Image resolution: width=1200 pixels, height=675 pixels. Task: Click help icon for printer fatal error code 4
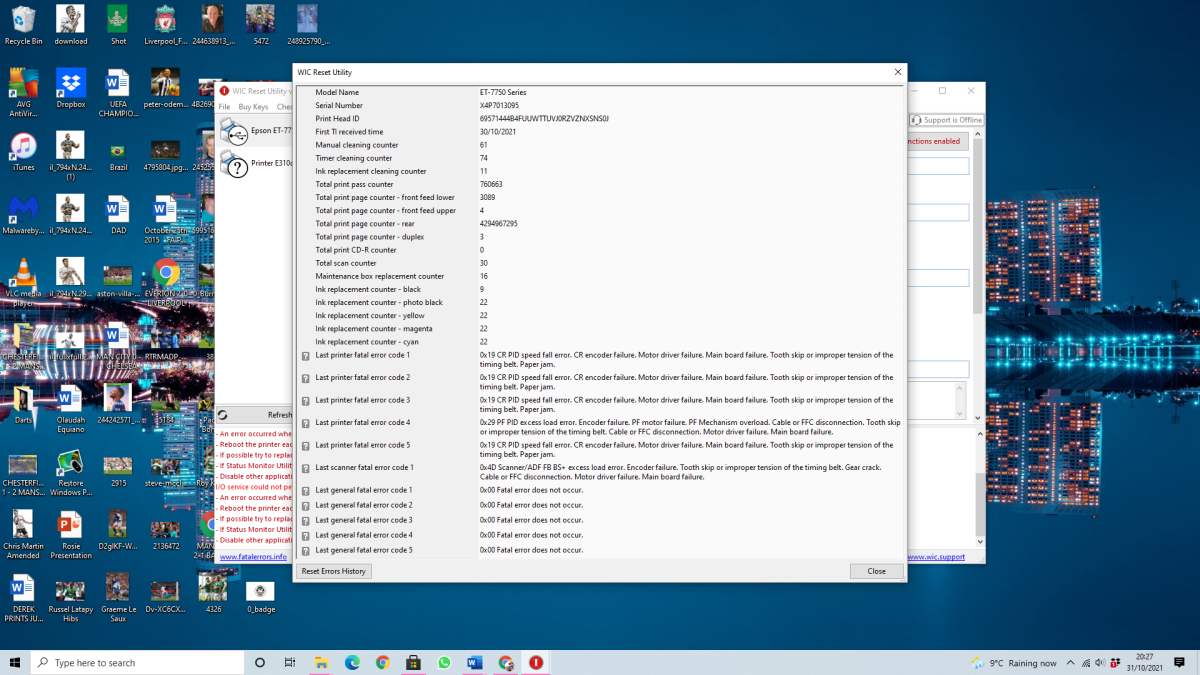tap(306, 423)
